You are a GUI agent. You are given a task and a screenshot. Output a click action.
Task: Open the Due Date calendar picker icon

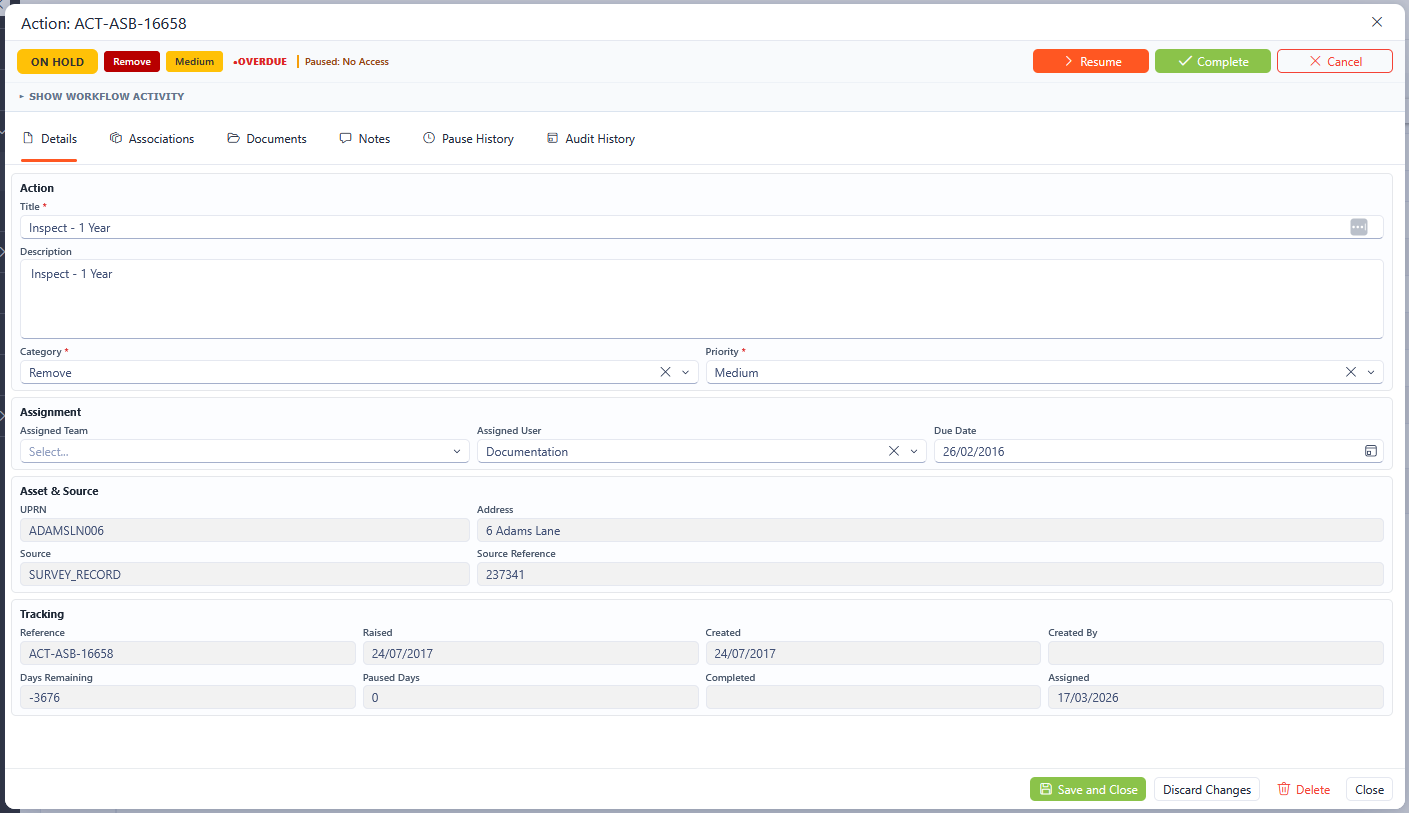(x=1370, y=451)
